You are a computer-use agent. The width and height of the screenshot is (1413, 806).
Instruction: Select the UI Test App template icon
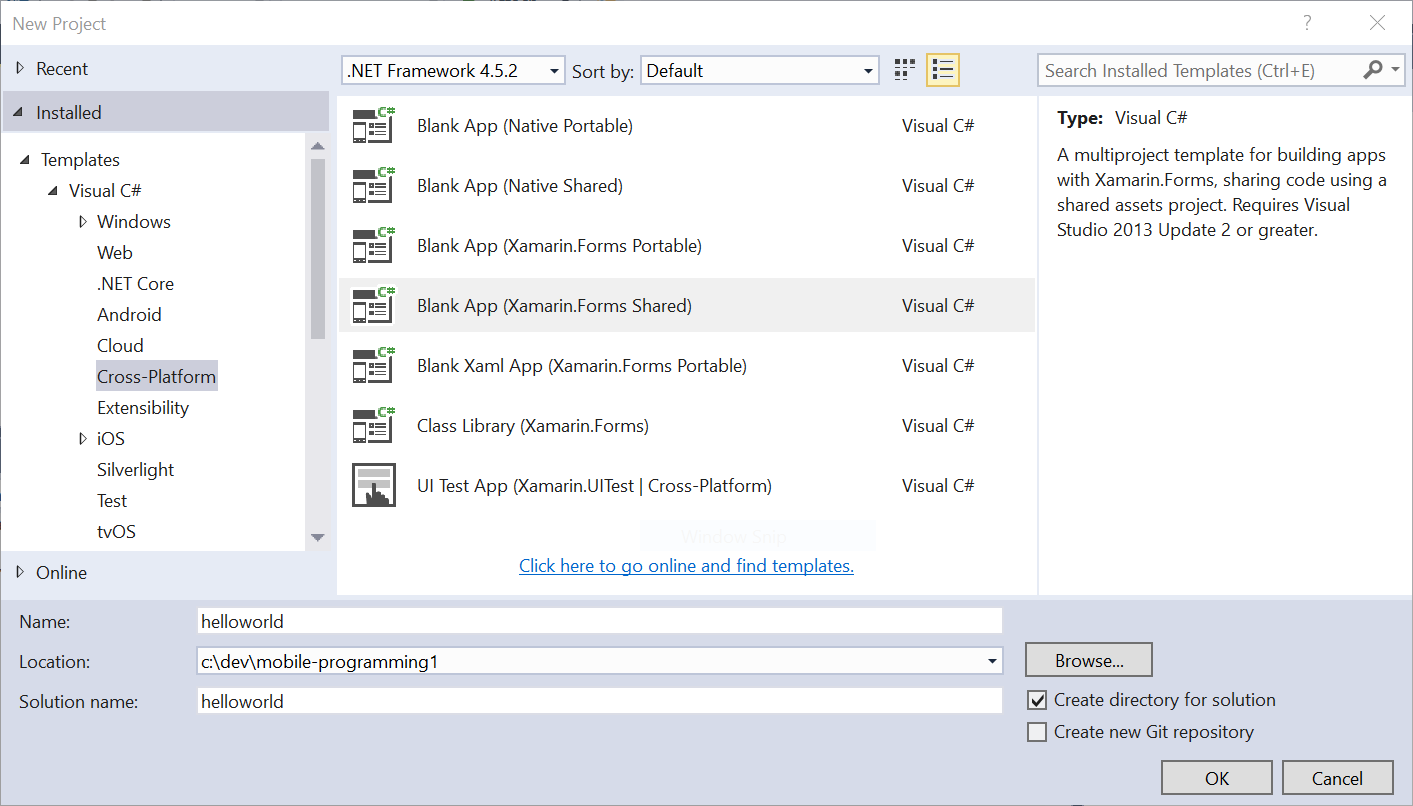pos(374,485)
